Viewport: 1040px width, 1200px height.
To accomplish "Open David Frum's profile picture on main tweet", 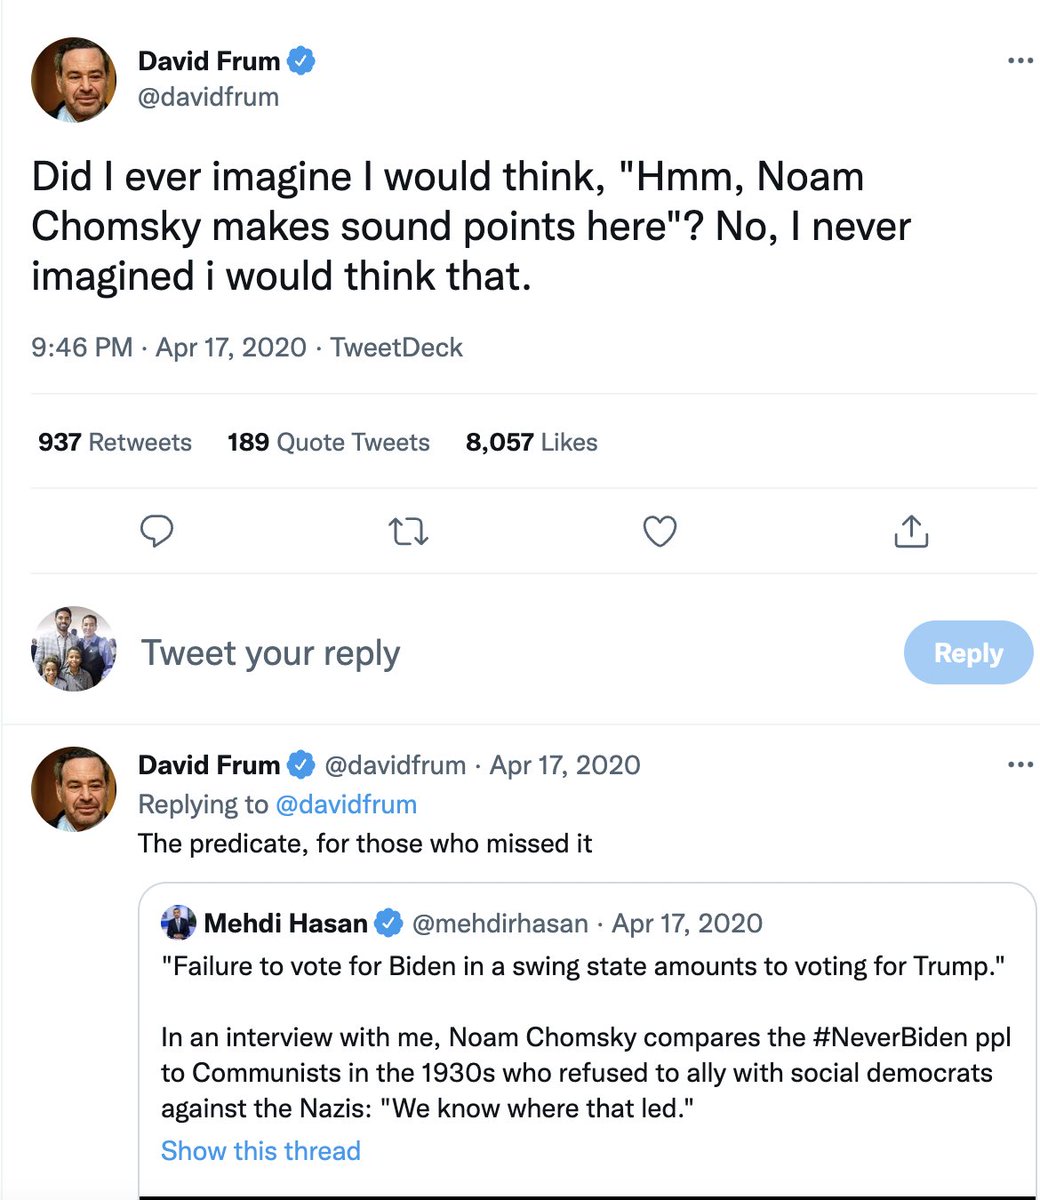I will pyautogui.click(x=74, y=80).
